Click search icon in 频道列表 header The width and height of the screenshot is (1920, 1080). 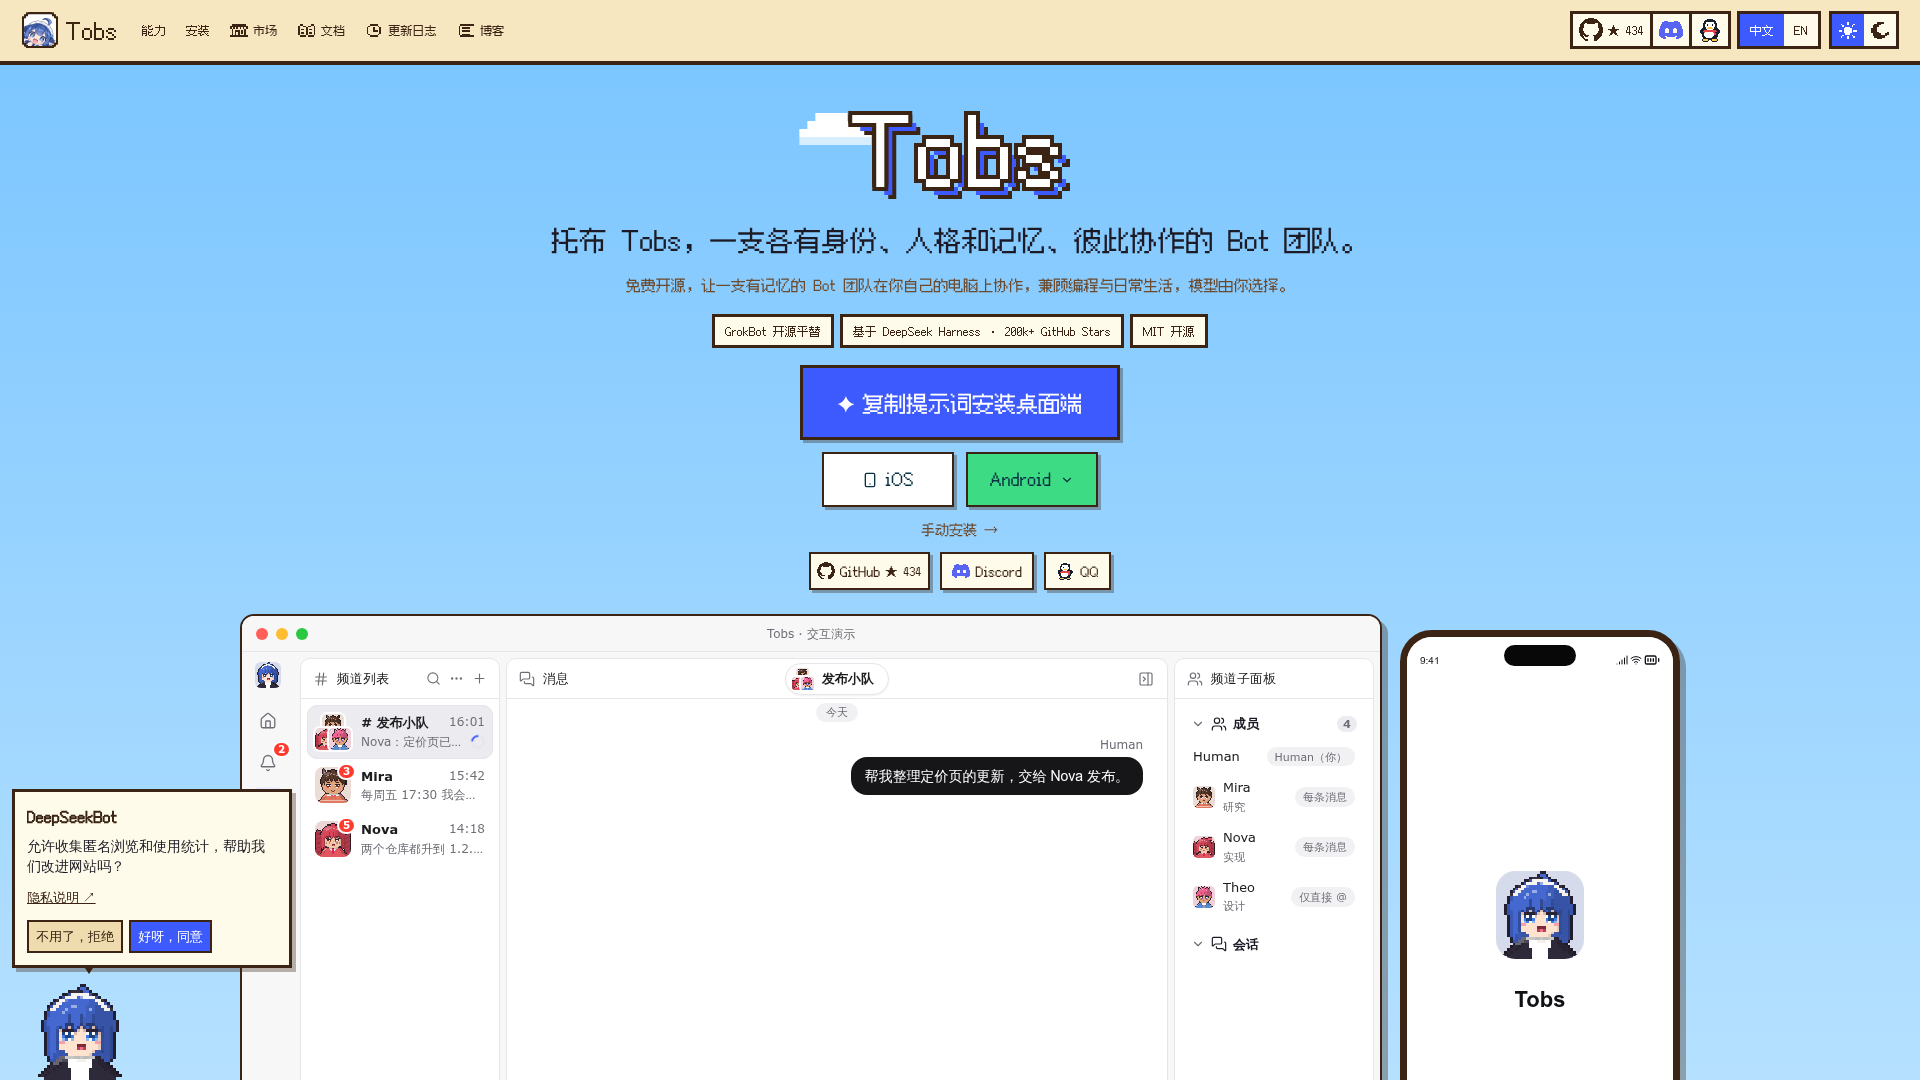[433, 678]
